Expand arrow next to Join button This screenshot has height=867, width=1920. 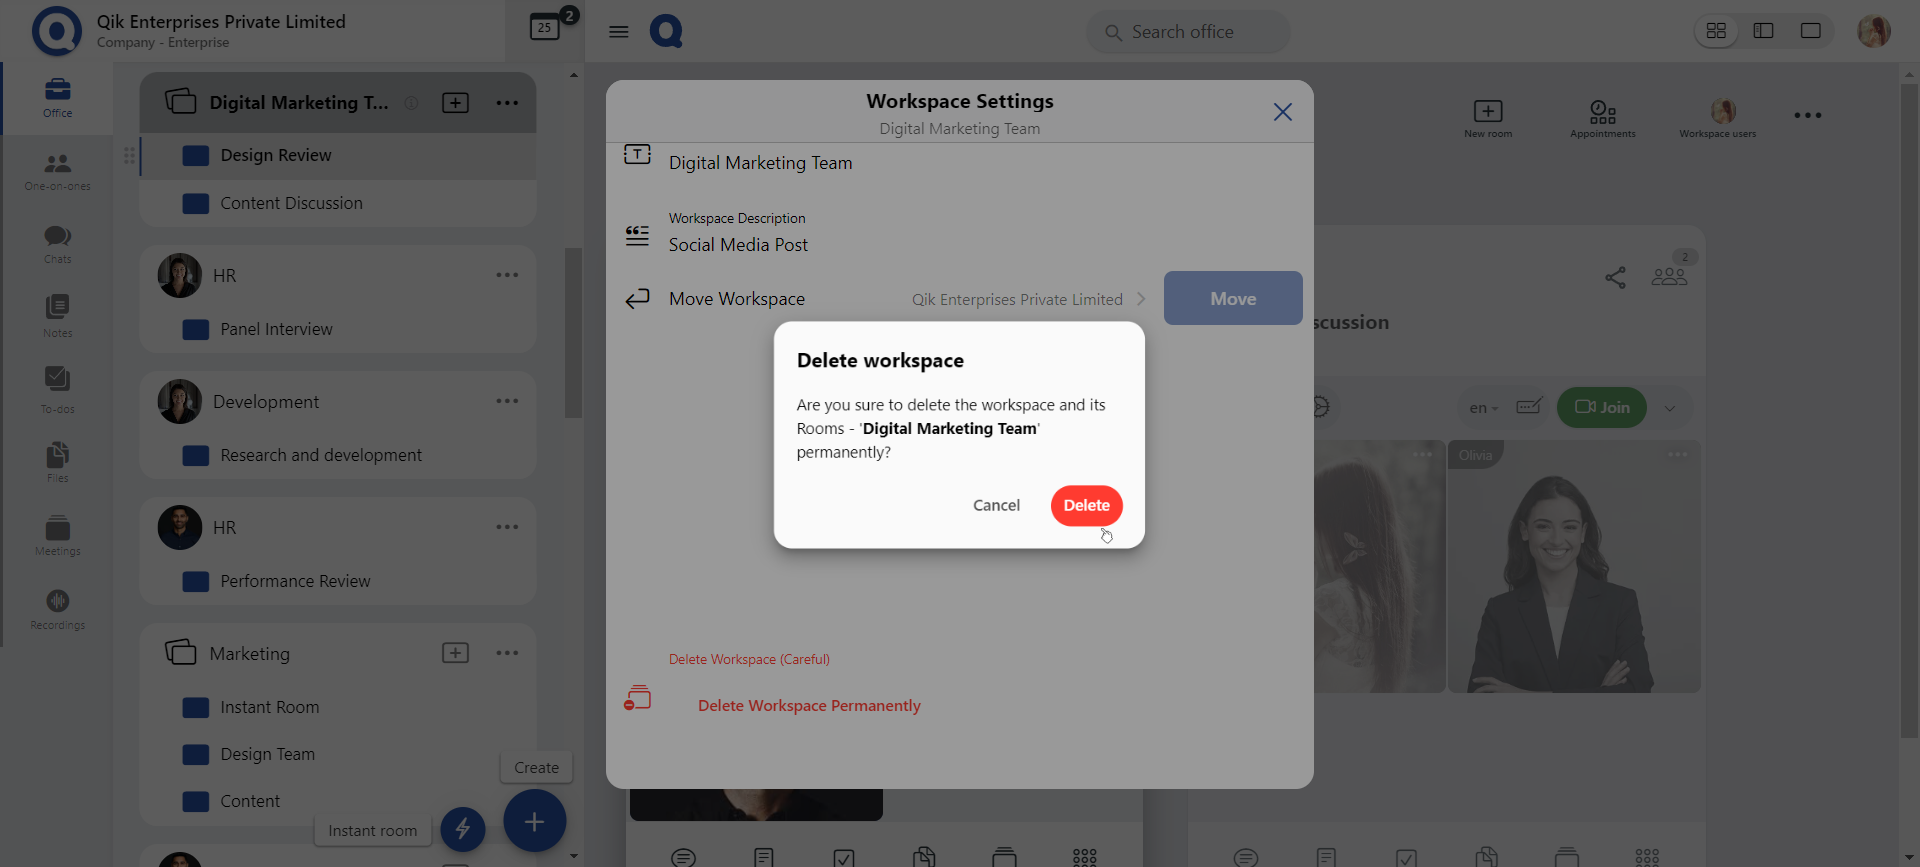(x=1669, y=408)
